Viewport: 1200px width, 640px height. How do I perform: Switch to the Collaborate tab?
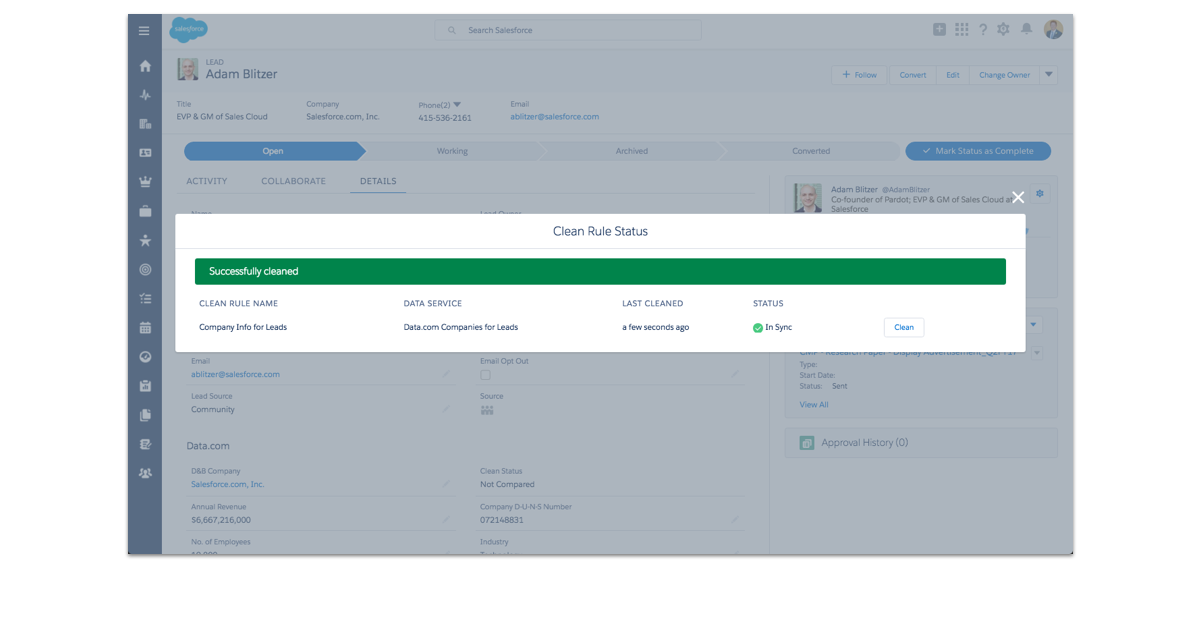[x=293, y=181]
